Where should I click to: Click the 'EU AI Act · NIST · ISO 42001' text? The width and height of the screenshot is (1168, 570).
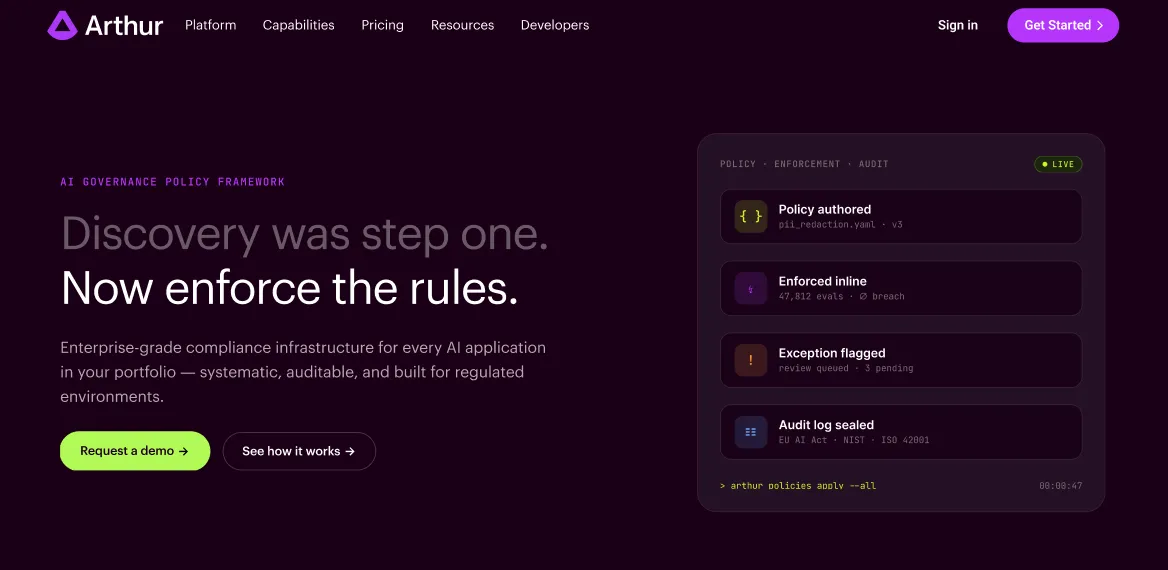pyautogui.click(x=854, y=440)
